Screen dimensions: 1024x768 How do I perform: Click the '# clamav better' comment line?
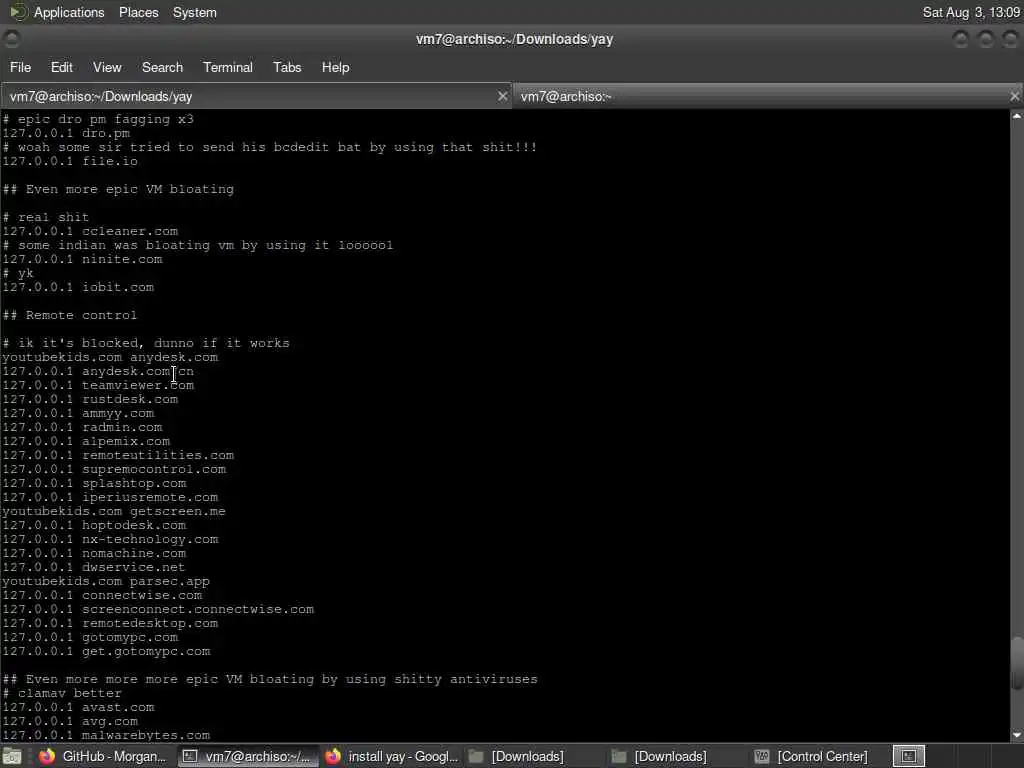(62, 694)
